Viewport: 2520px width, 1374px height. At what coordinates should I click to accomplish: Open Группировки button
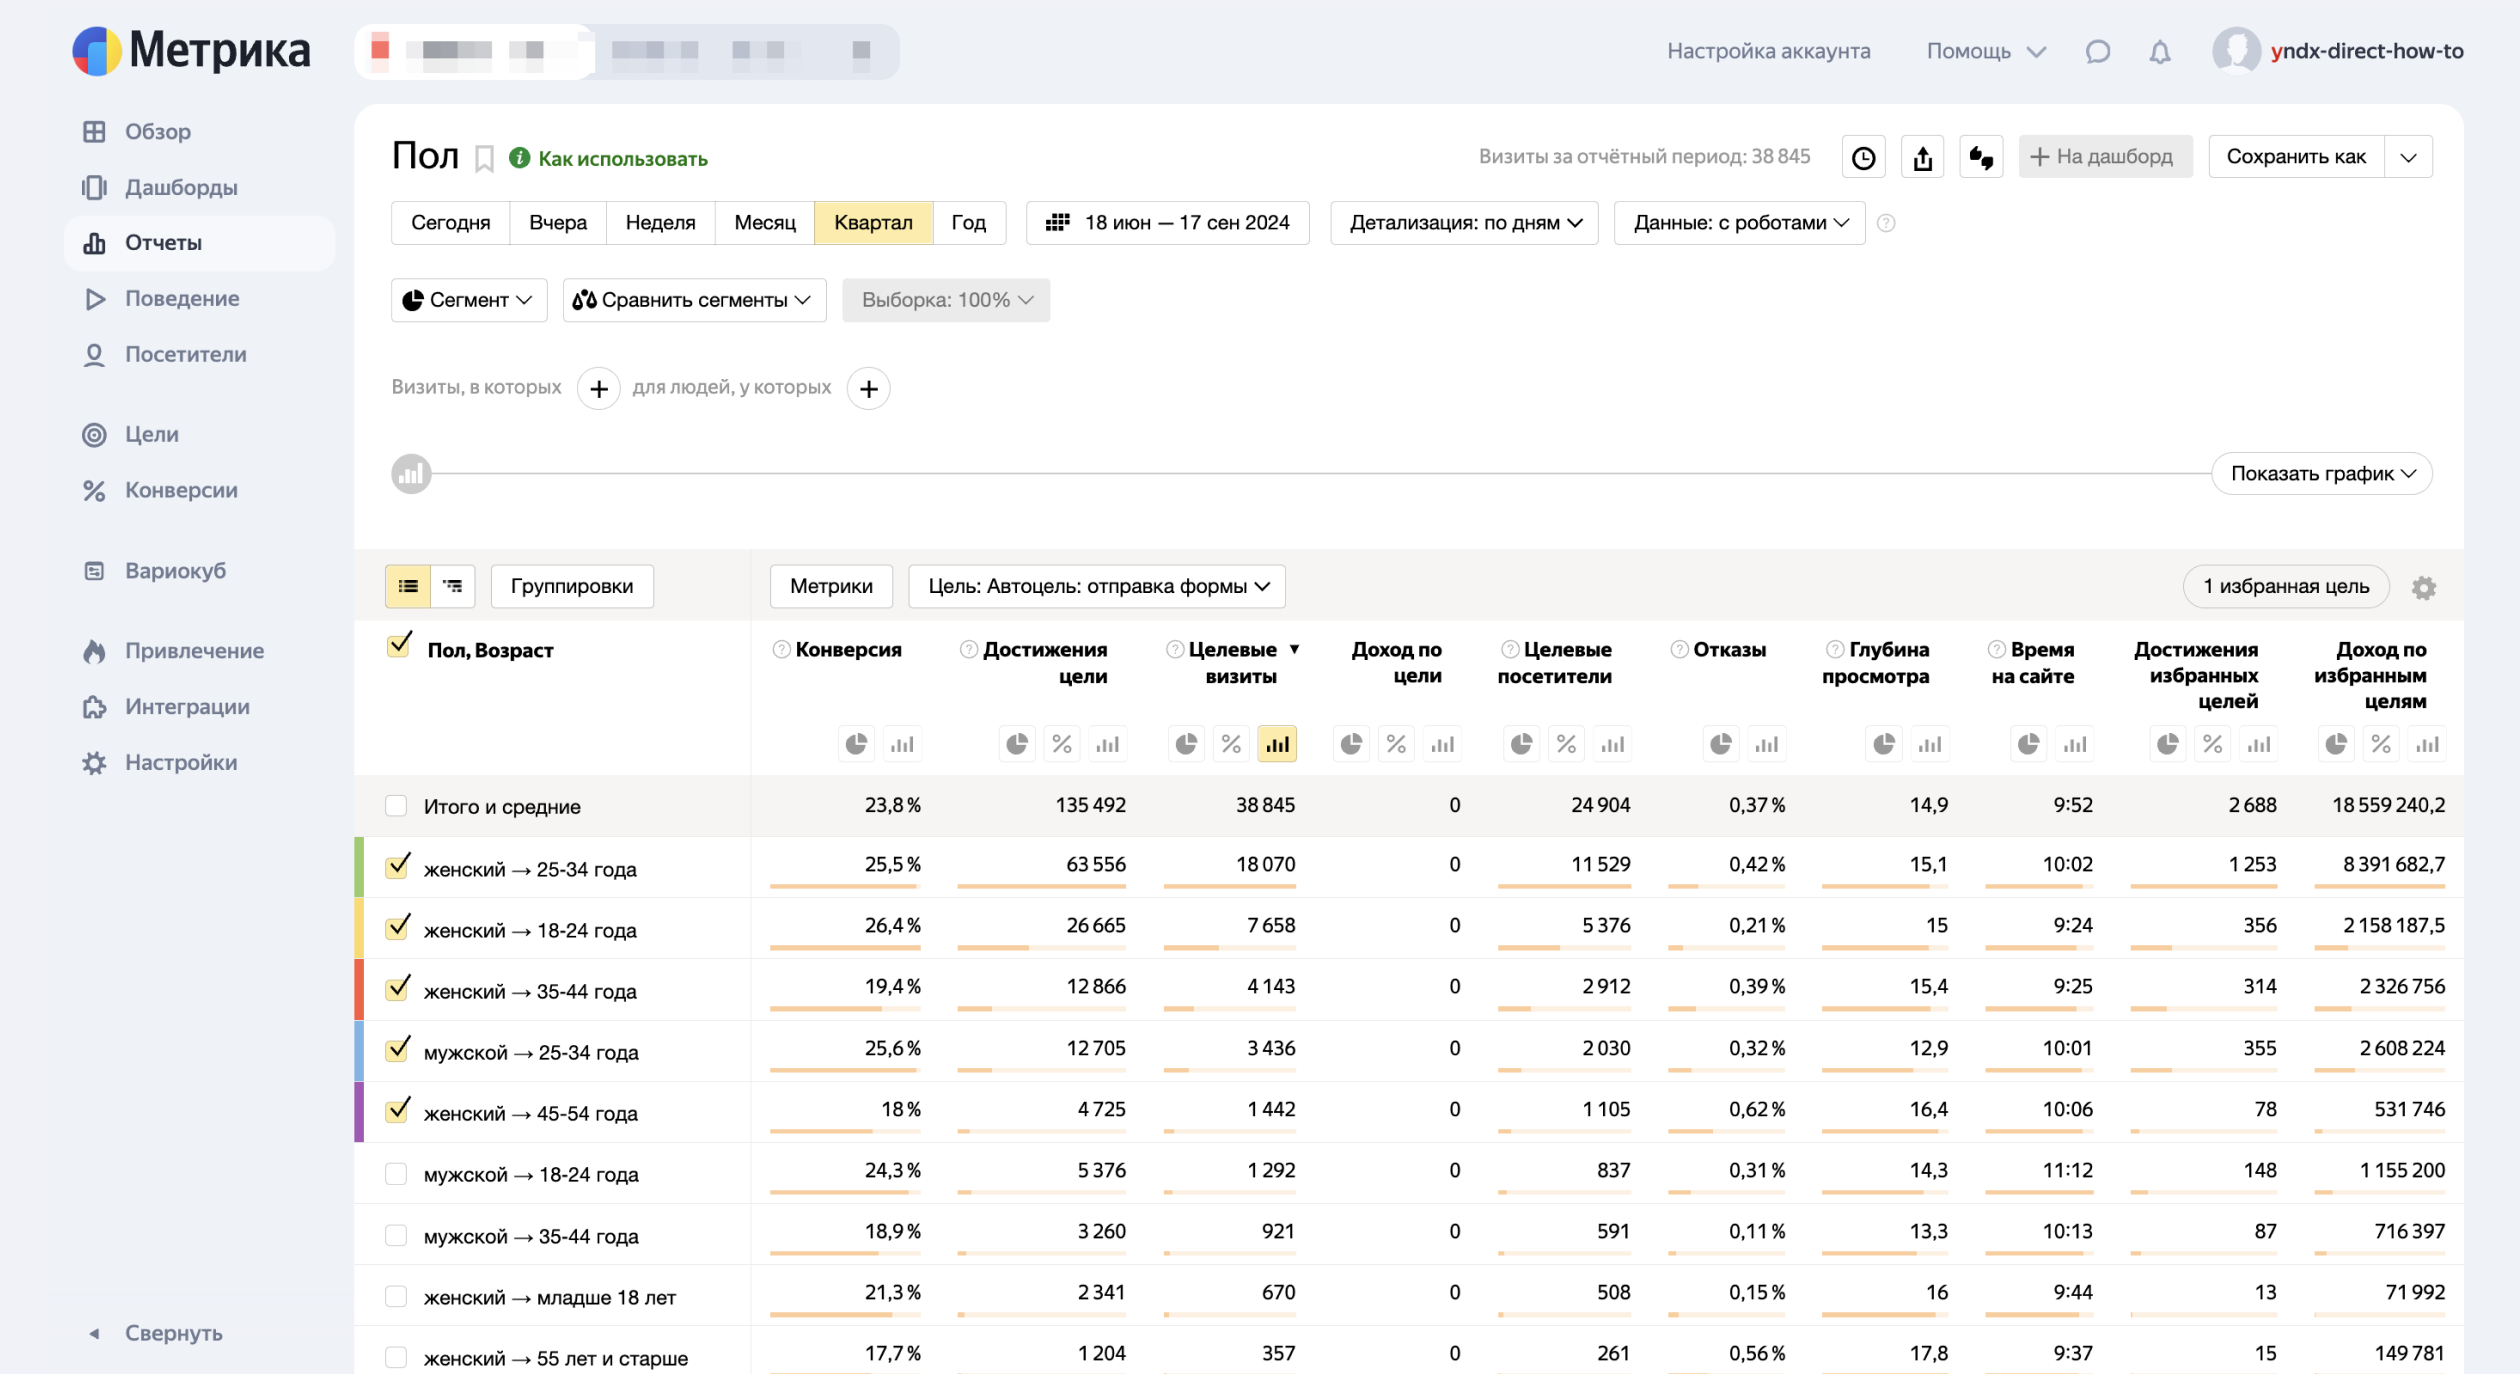coord(572,586)
